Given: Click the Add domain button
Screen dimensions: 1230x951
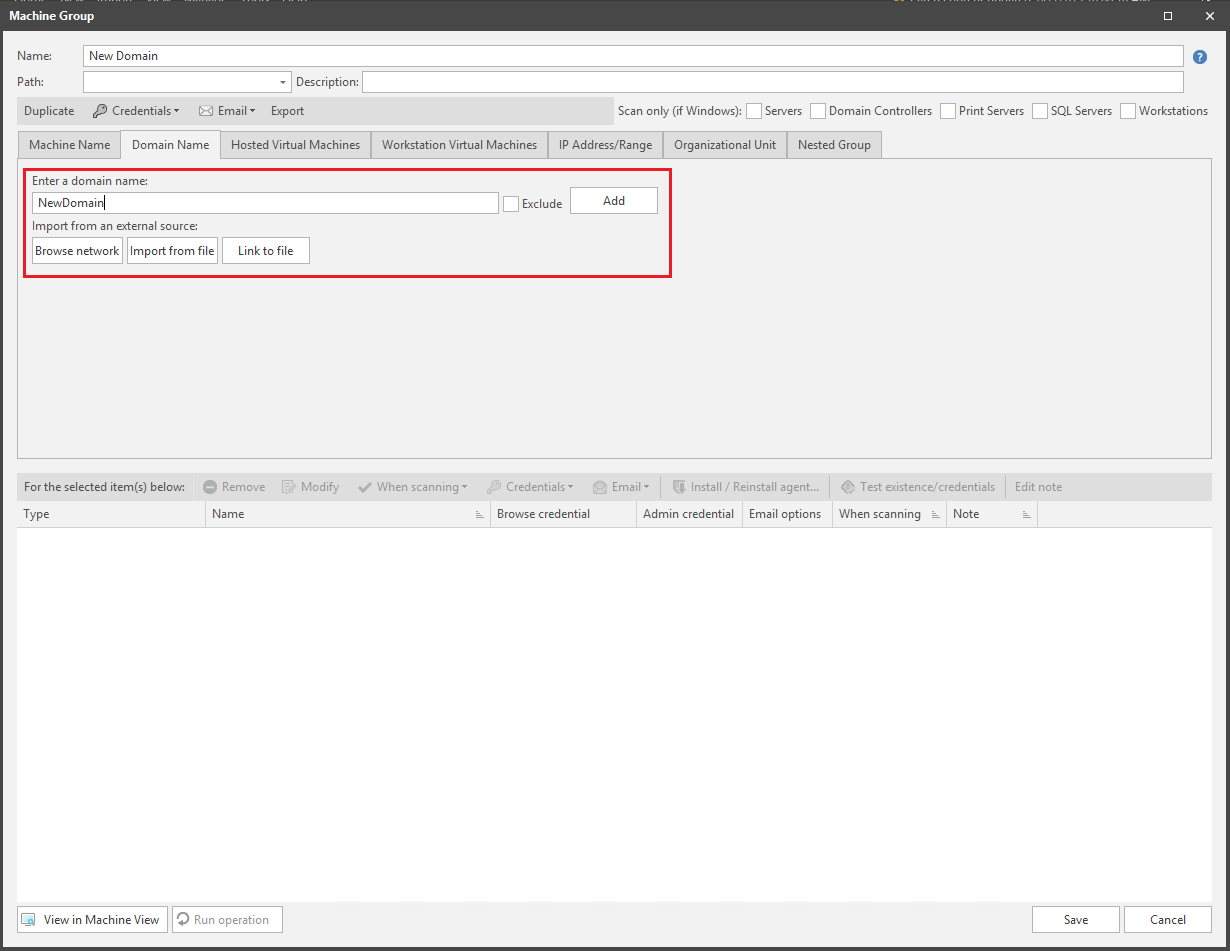Looking at the screenshot, I should pos(613,201).
